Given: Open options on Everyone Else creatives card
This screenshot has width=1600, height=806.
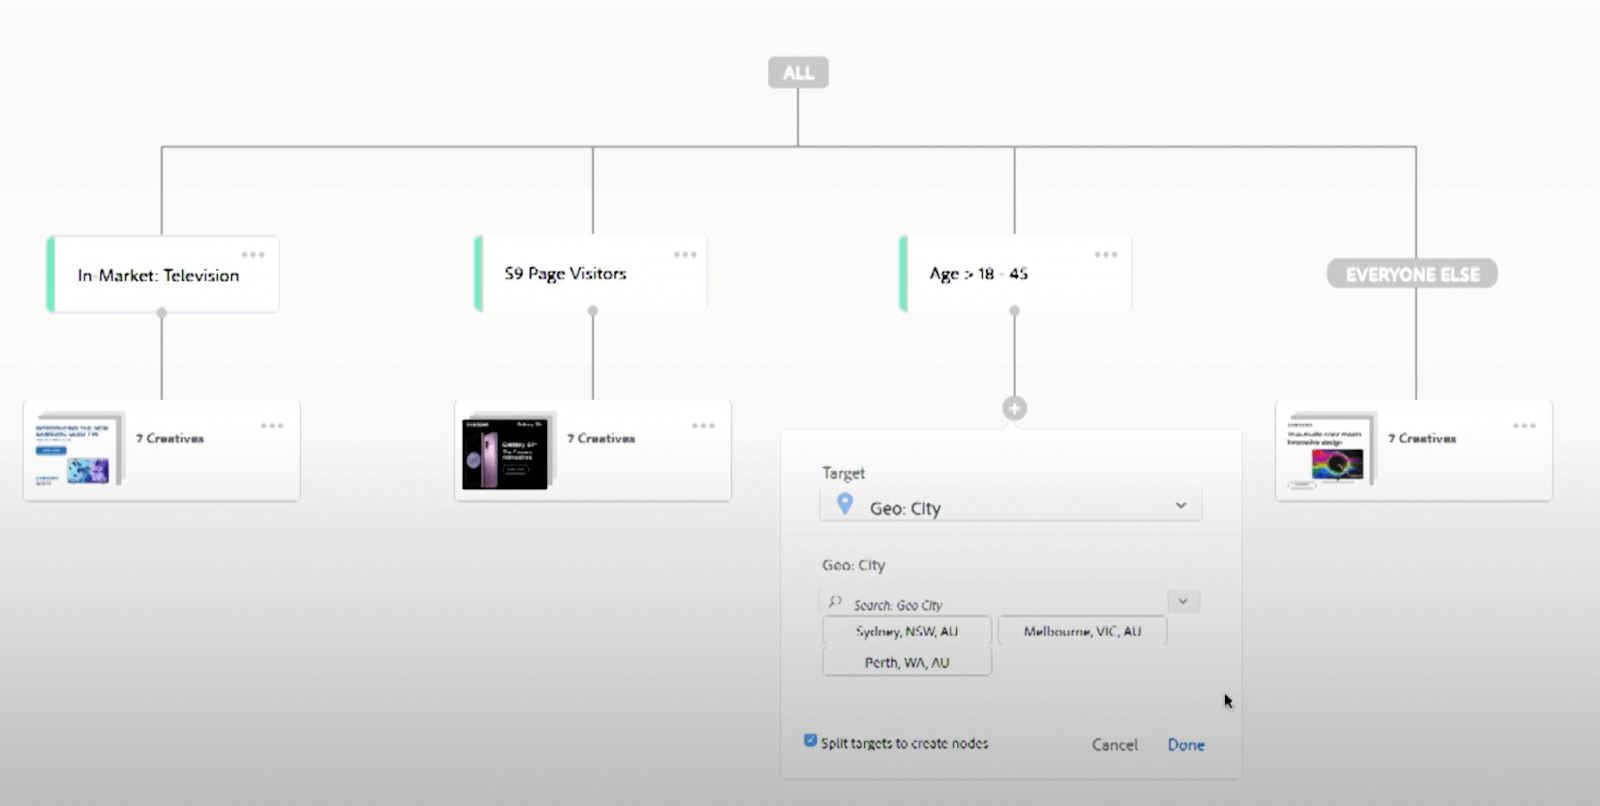Looking at the screenshot, I should (x=1524, y=426).
